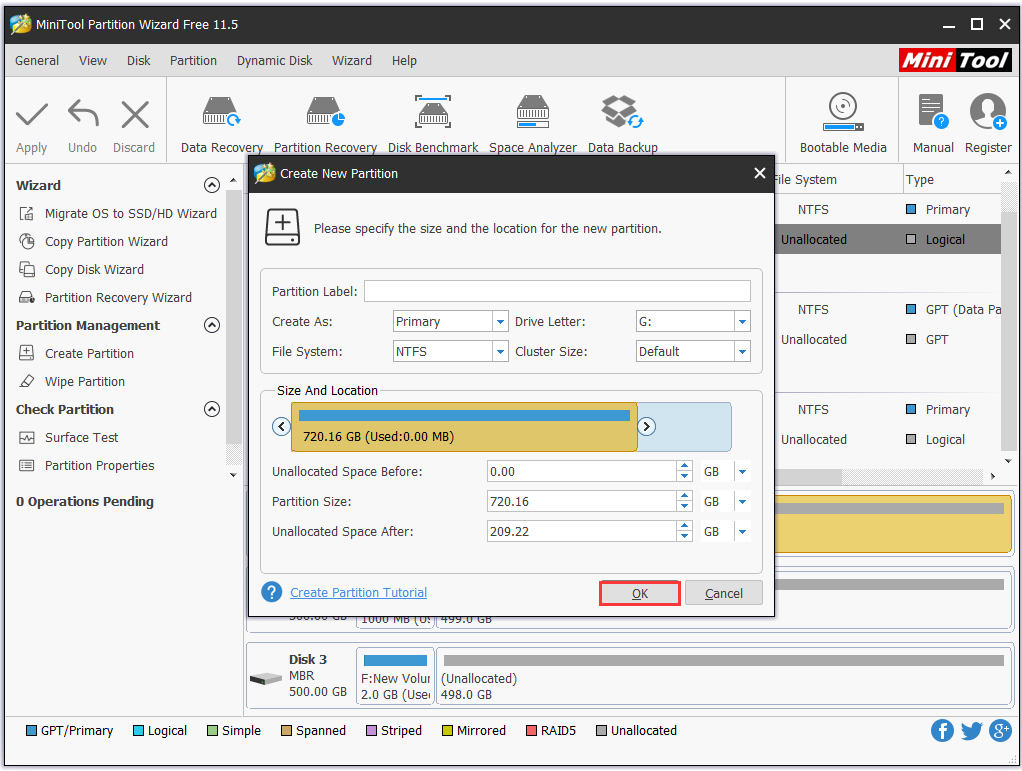Open the Help menu
The width and height of the screenshot is (1022, 771).
click(x=404, y=61)
